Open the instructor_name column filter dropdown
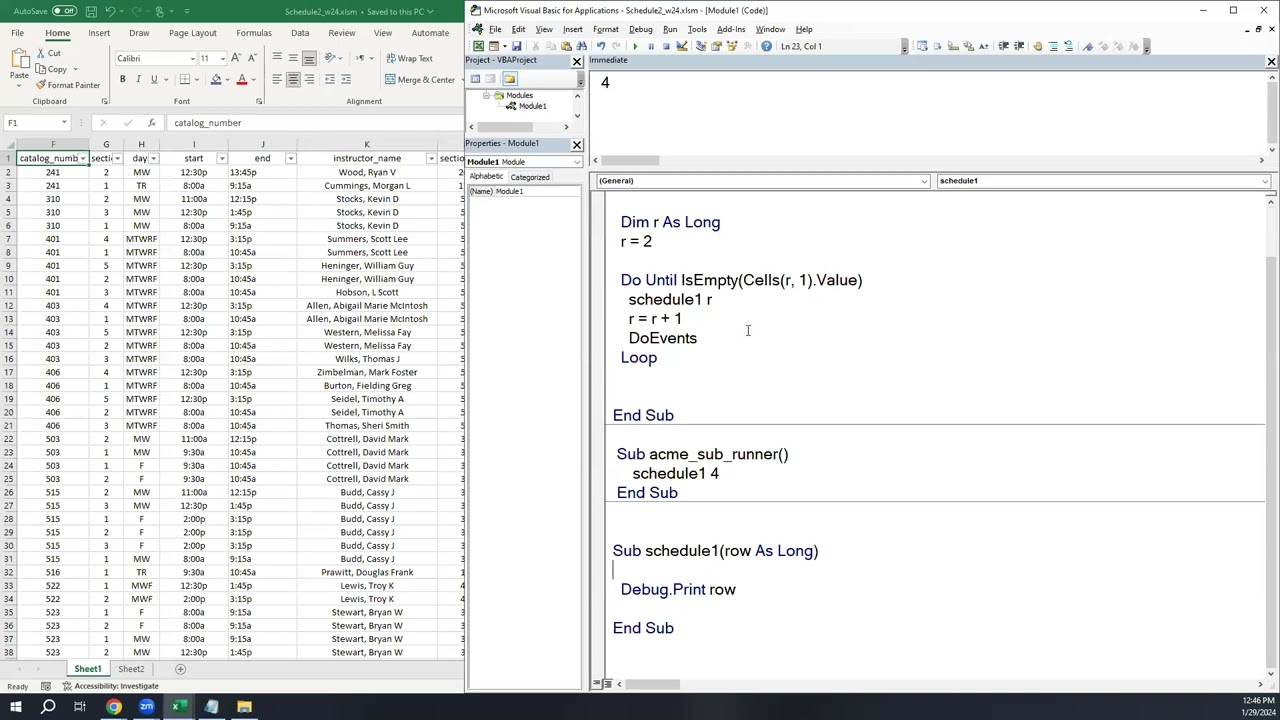This screenshot has width=1280, height=720. [x=431, y=158]
